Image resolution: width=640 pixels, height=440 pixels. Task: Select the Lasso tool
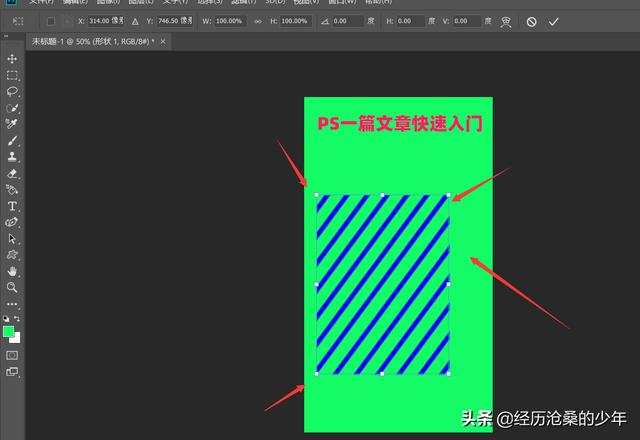click(12, 91)
